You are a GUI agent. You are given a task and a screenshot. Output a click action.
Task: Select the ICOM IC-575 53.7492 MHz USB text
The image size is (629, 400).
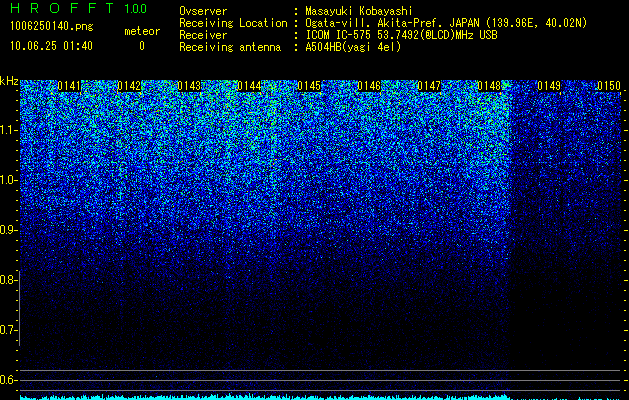click(x=401, y=35)
